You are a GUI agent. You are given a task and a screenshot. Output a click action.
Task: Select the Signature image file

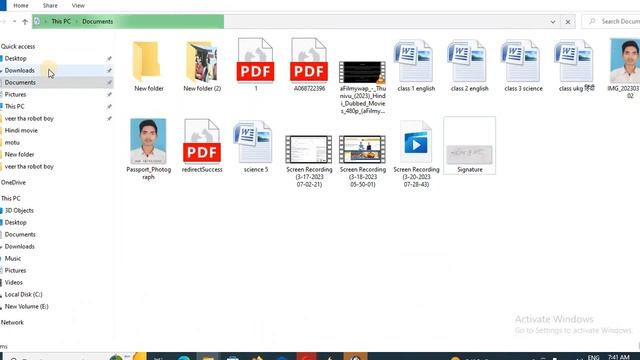tap(469, 146)
